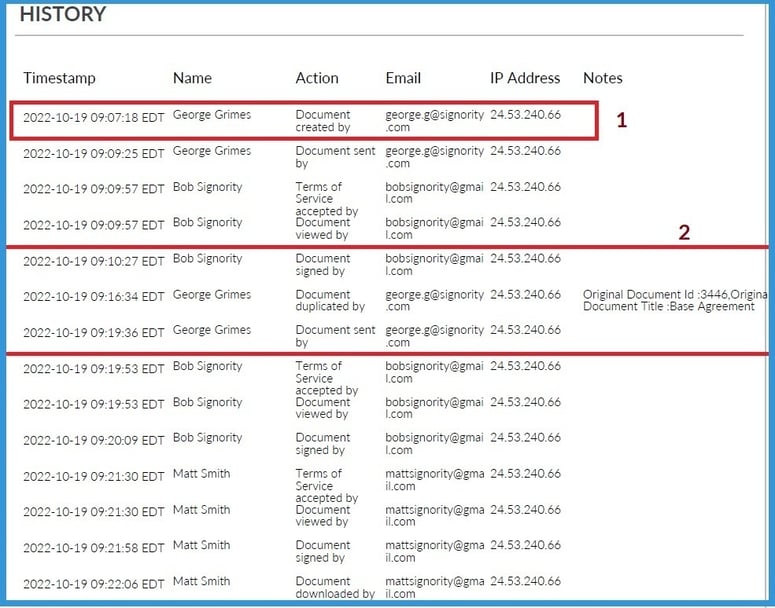775x608 pixels.
Task: Select the "Document duplicated by" action entry
Action: pos(330,301)
